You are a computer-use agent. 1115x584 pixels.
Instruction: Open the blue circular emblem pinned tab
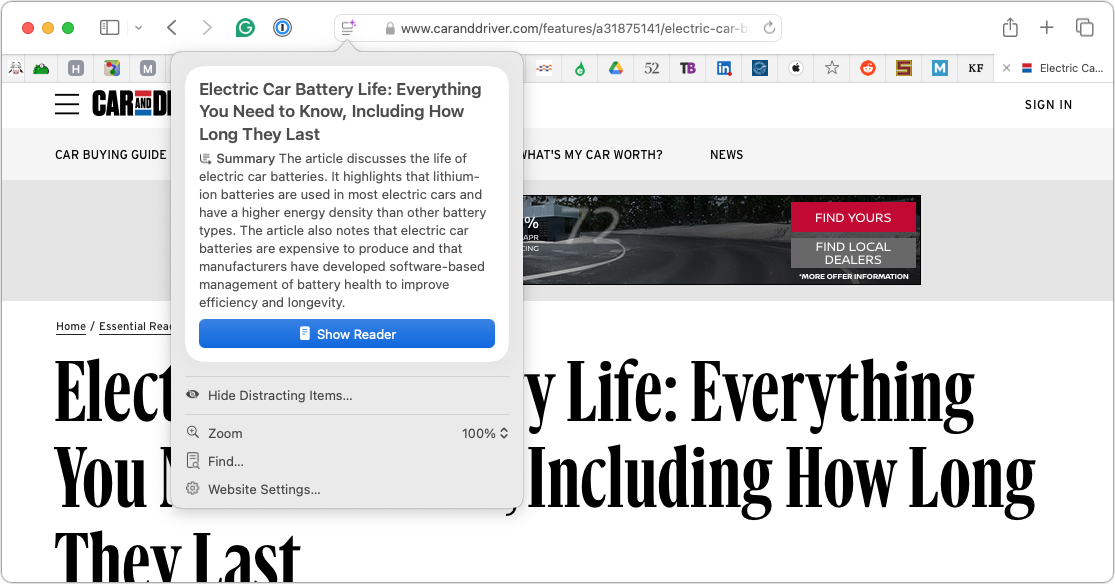click(760, 68)
